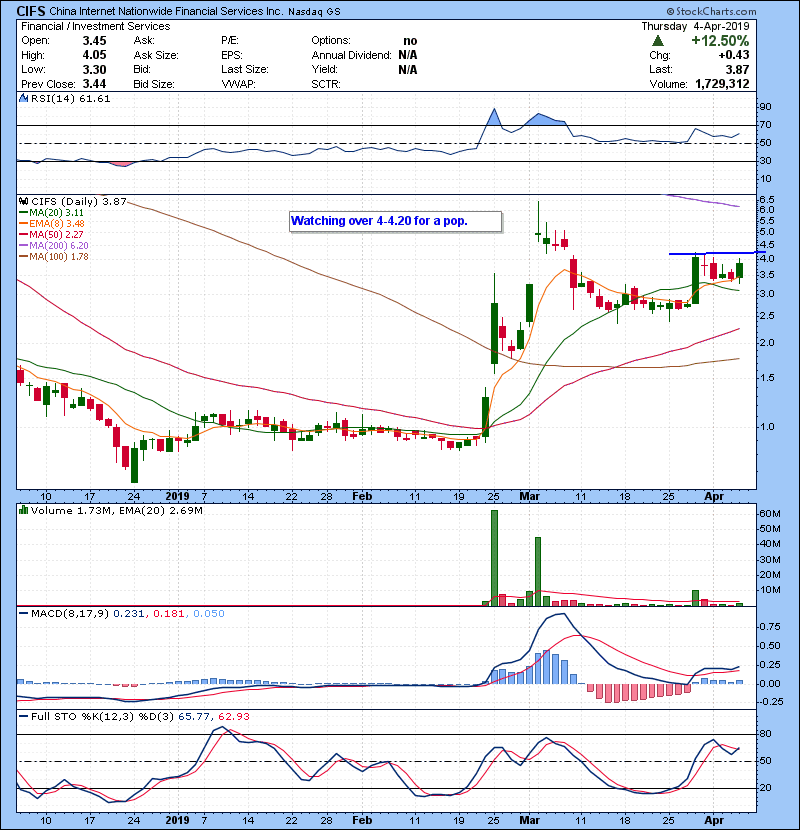Click the EMA(8) 3.48 legend entry
The width and height of the screenshot is (800, 830).
point(52,223)
